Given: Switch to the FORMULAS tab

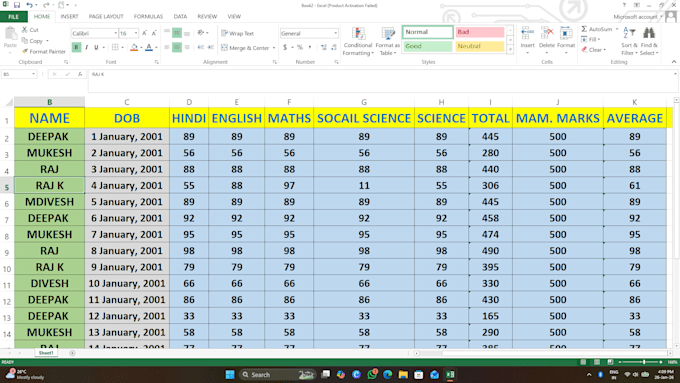Looking at the screenshot, I should [148, 16].
